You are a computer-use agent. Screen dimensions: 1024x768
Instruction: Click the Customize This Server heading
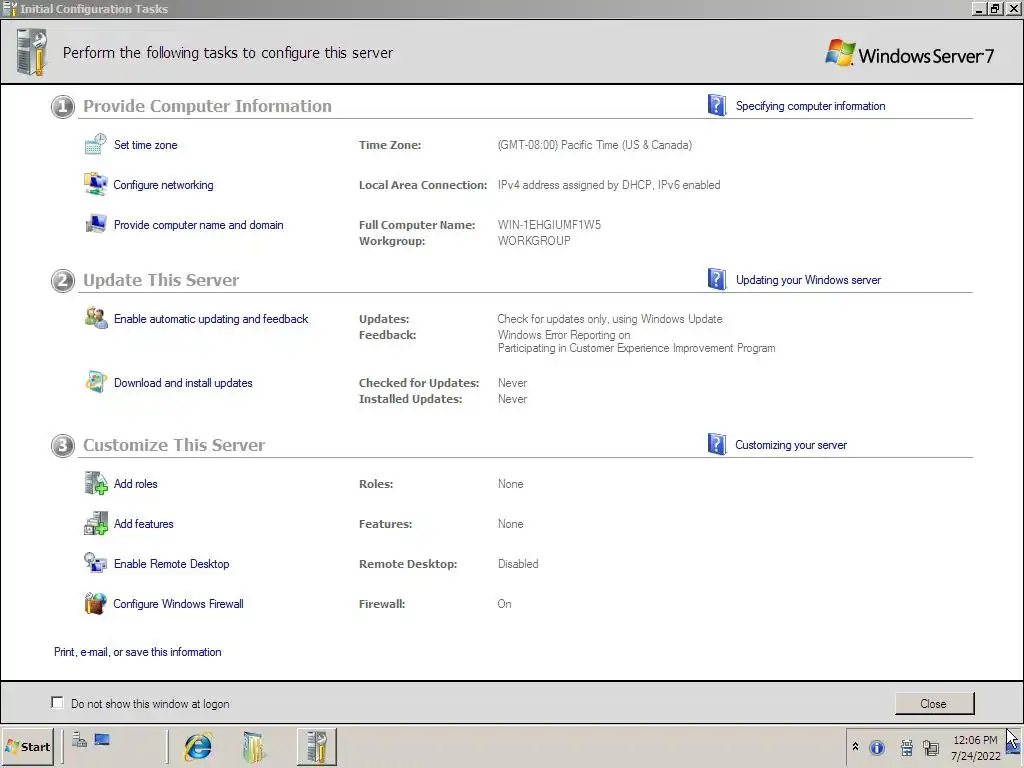pos(174,445)
